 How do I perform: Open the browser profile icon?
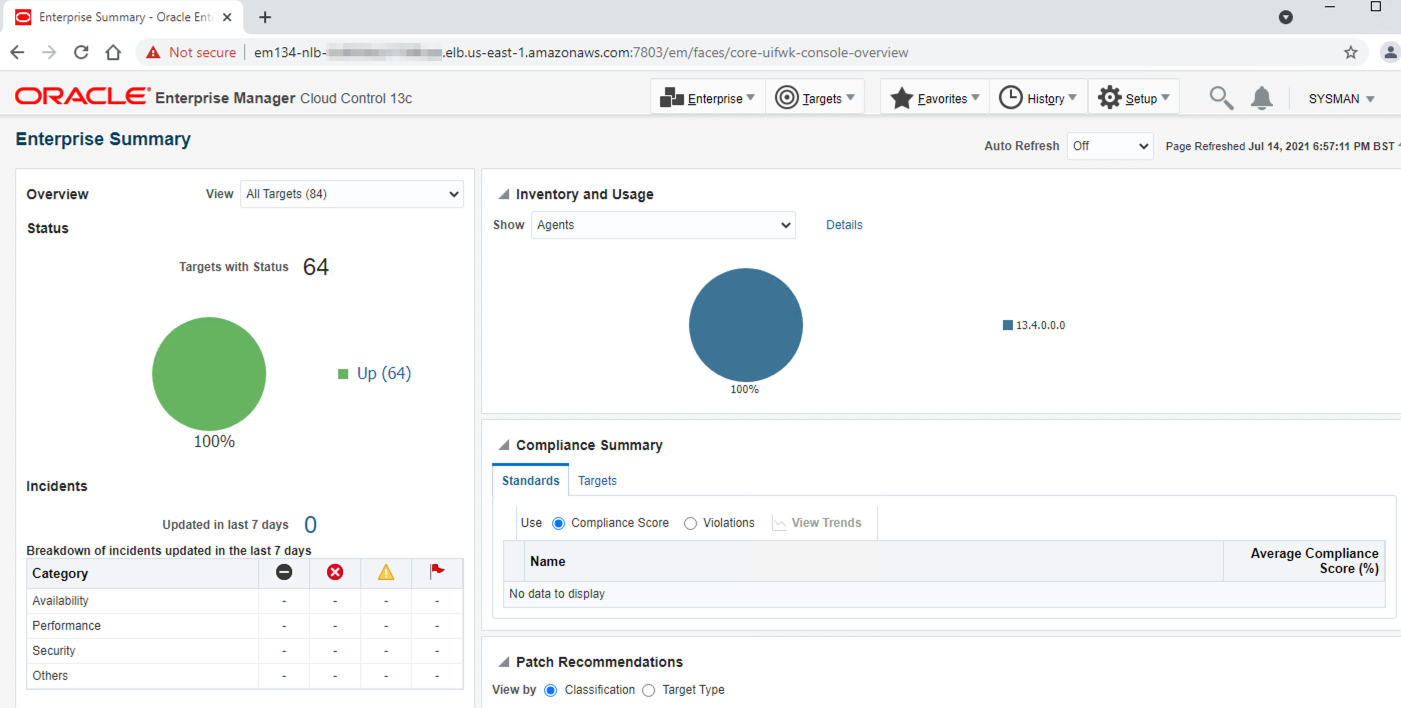click(x=1390, y=52)
